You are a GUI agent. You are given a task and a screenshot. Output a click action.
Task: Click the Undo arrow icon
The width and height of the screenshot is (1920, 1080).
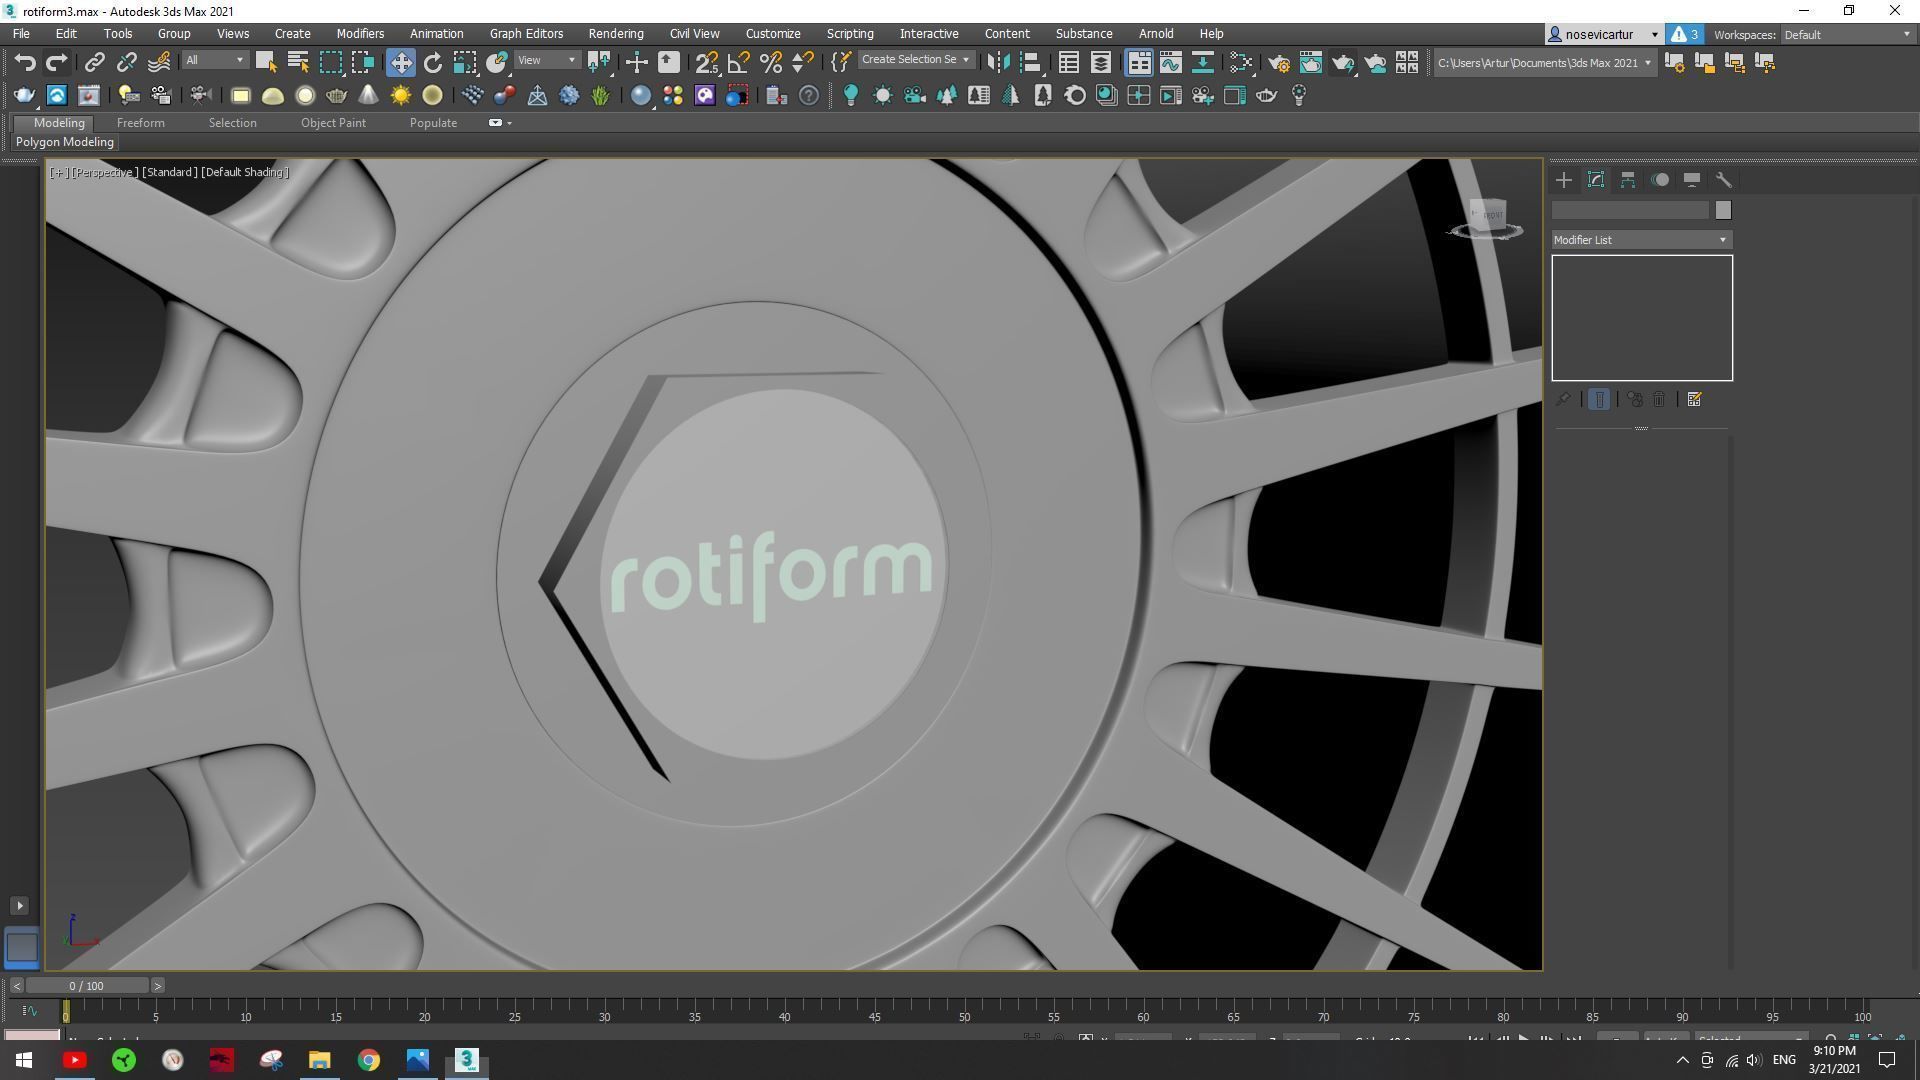pyautogui.click(x=25, y=62)
